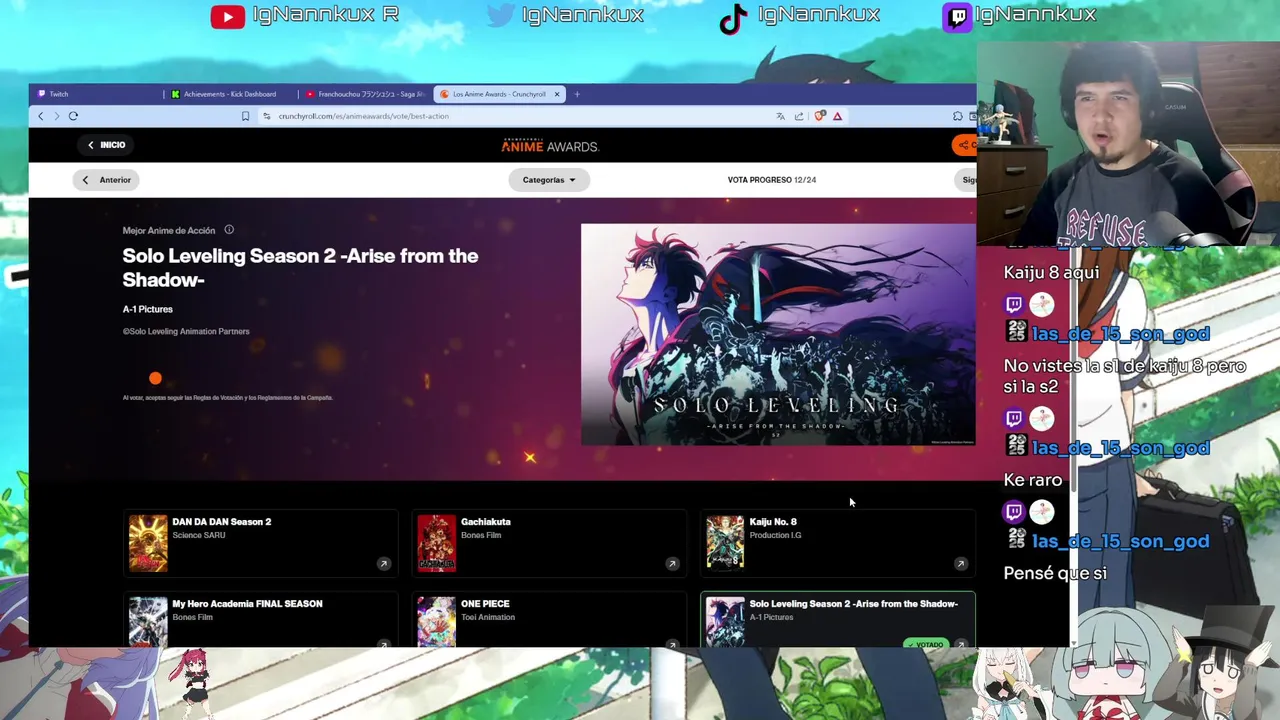
Task: Click the ONE PIECE poster thumbnail
Action: coord(436,622)
